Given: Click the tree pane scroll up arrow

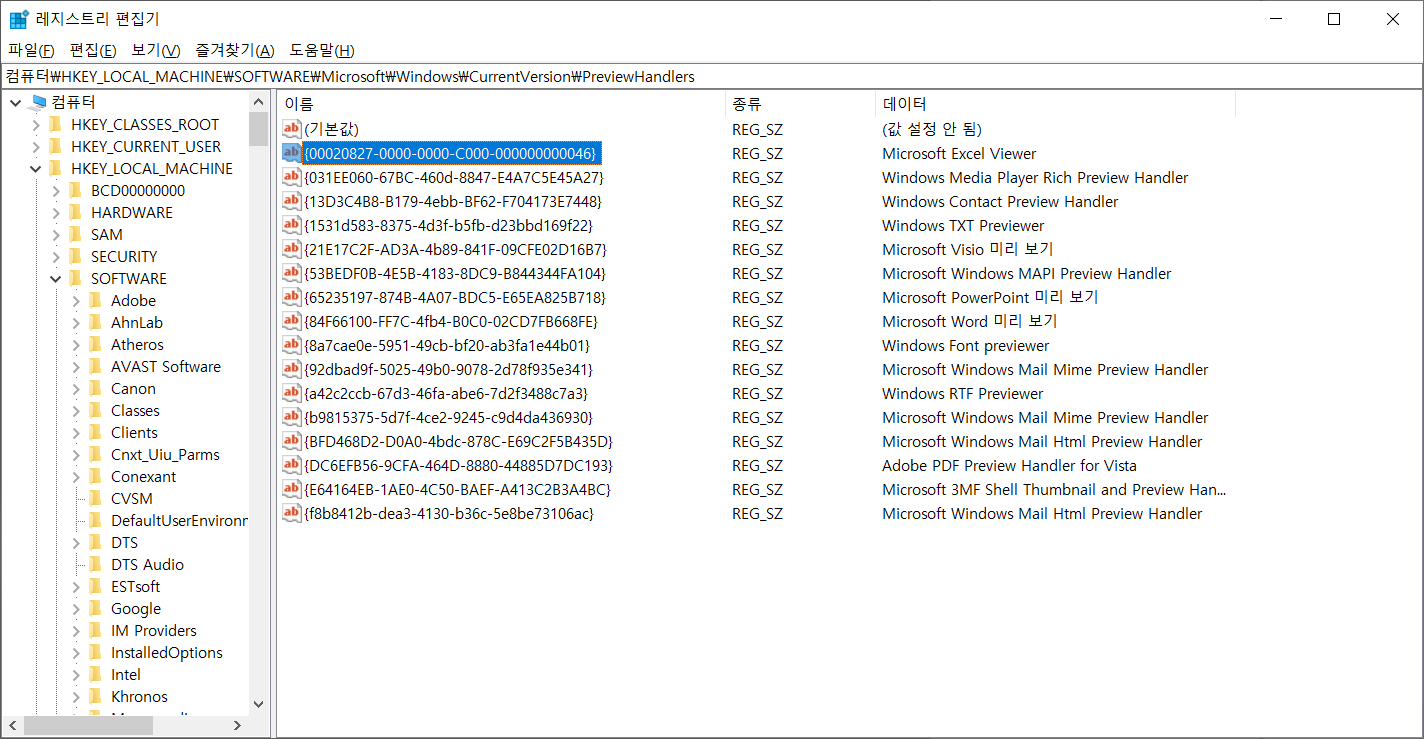Looking at the screenshot, I should pos(259,102).
